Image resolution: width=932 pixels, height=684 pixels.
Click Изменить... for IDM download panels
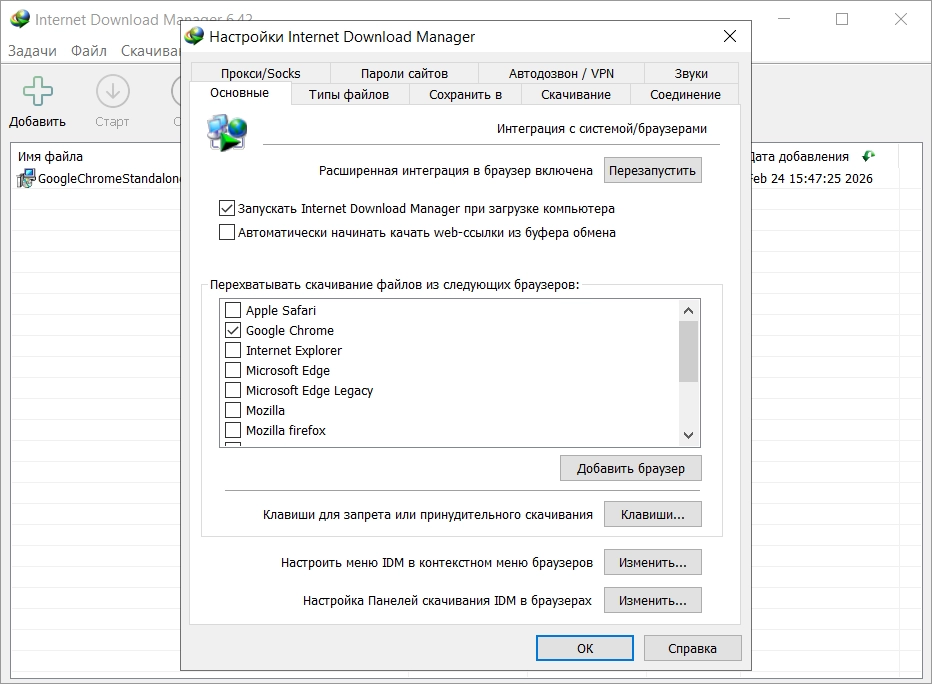(x=653, y=600)
